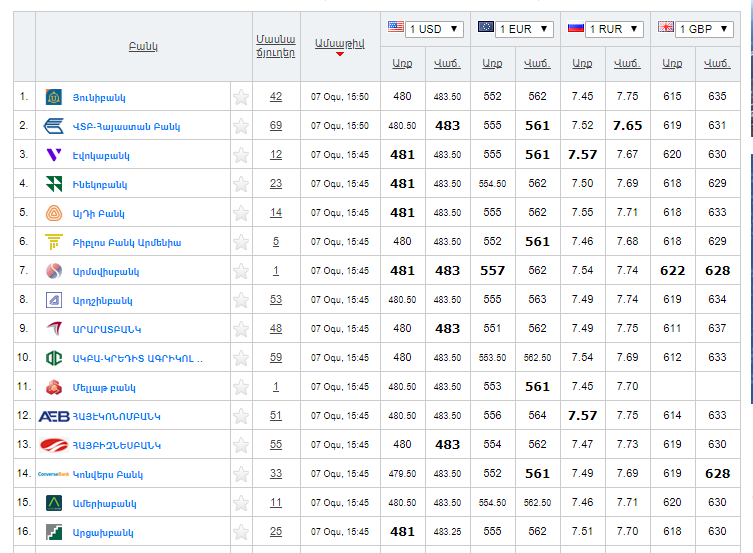Toggle favorite star in row 3 with 12 branches
This screenshot has width=753, height=553.
pyautogui.click(x=241, y=155)
